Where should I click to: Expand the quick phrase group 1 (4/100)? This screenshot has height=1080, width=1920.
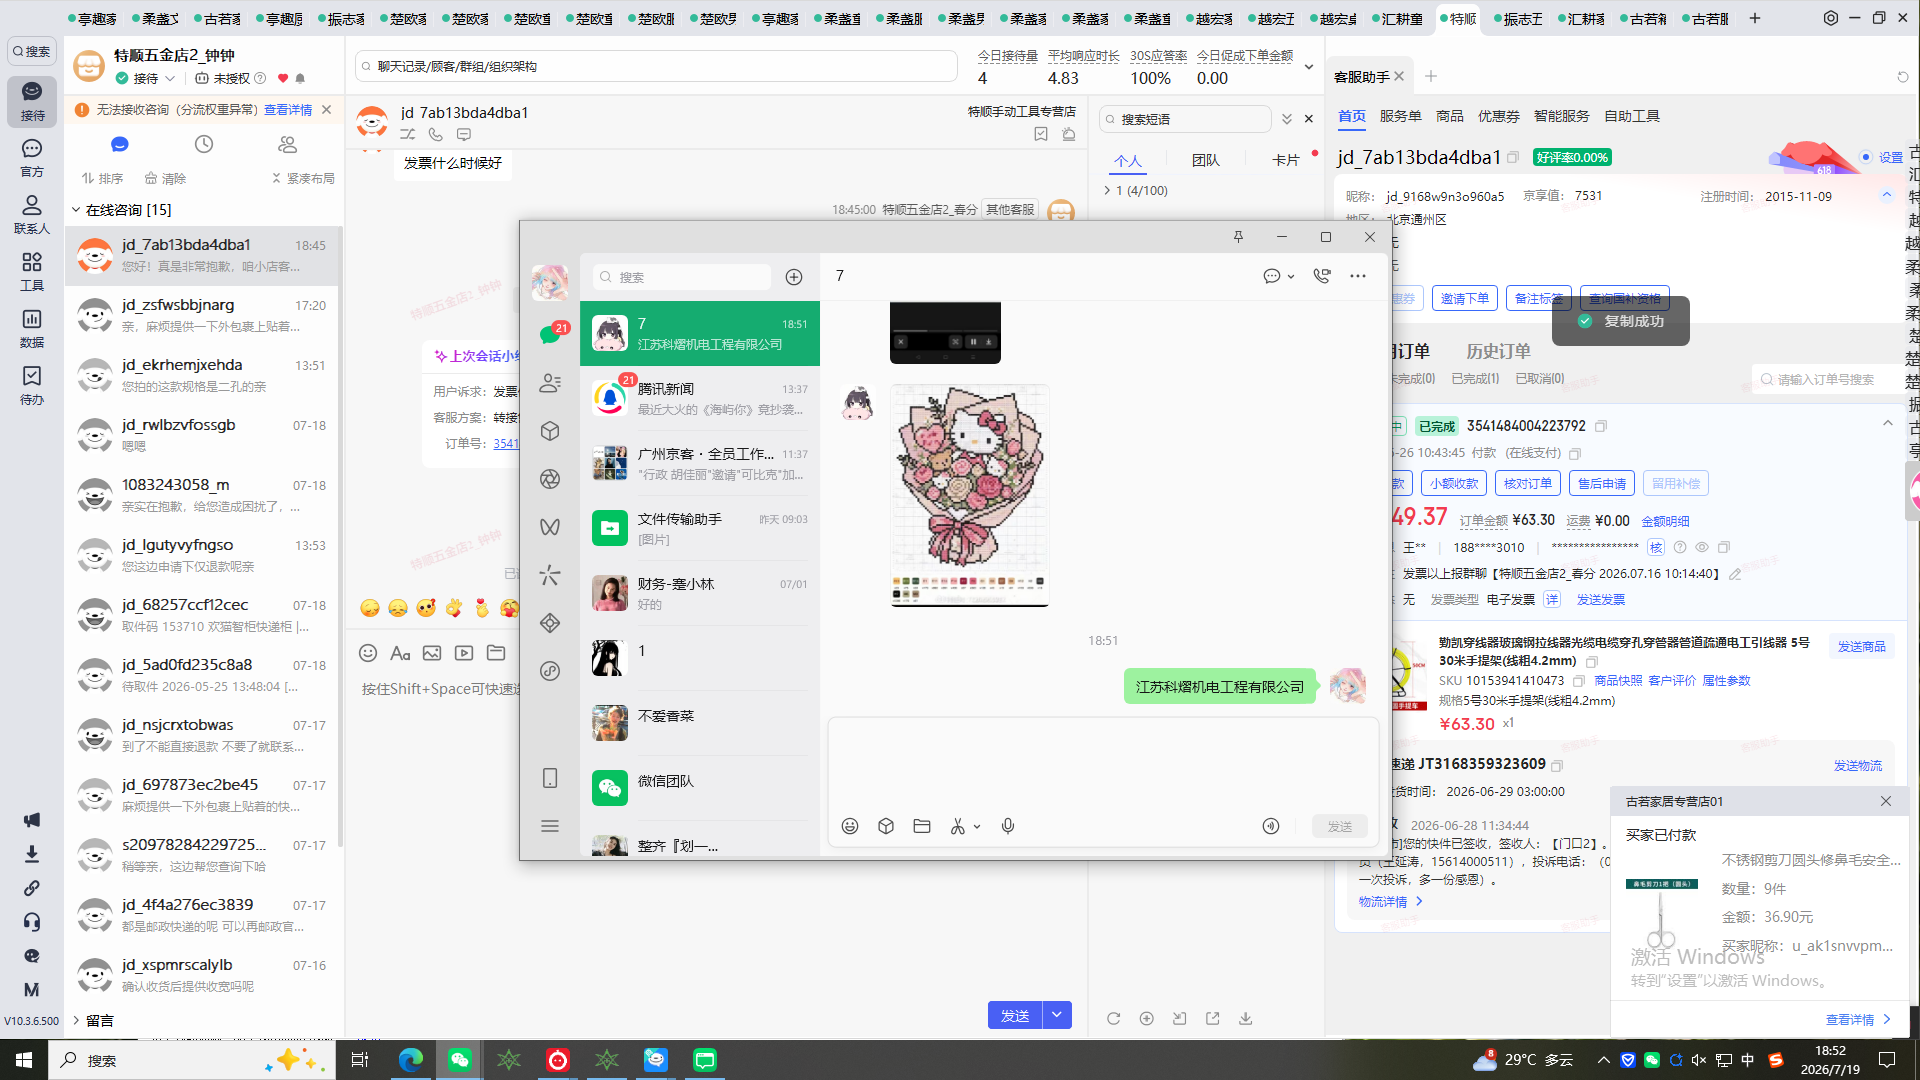1107,190
